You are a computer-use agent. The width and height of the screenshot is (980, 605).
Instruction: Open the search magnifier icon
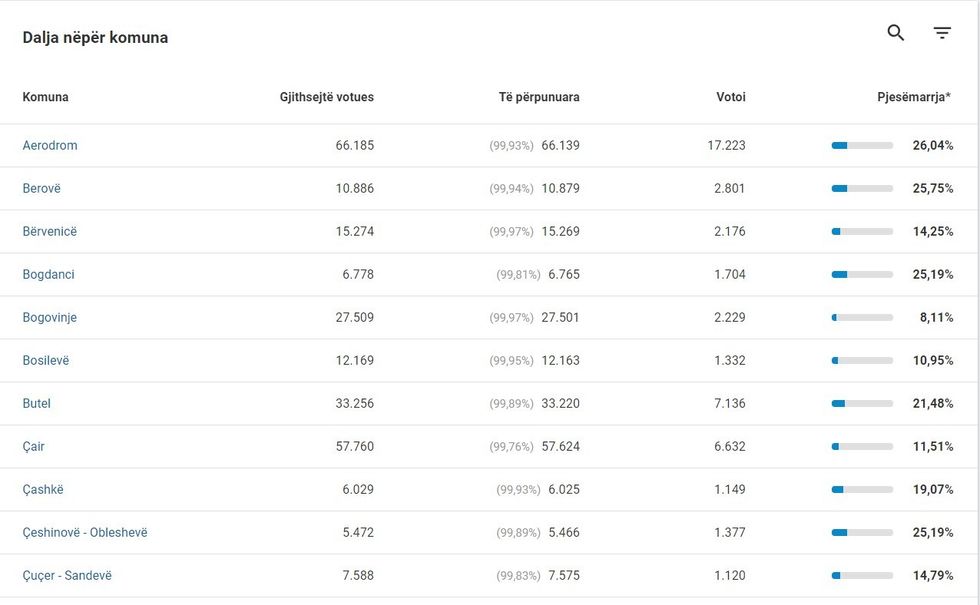point(896,33)
